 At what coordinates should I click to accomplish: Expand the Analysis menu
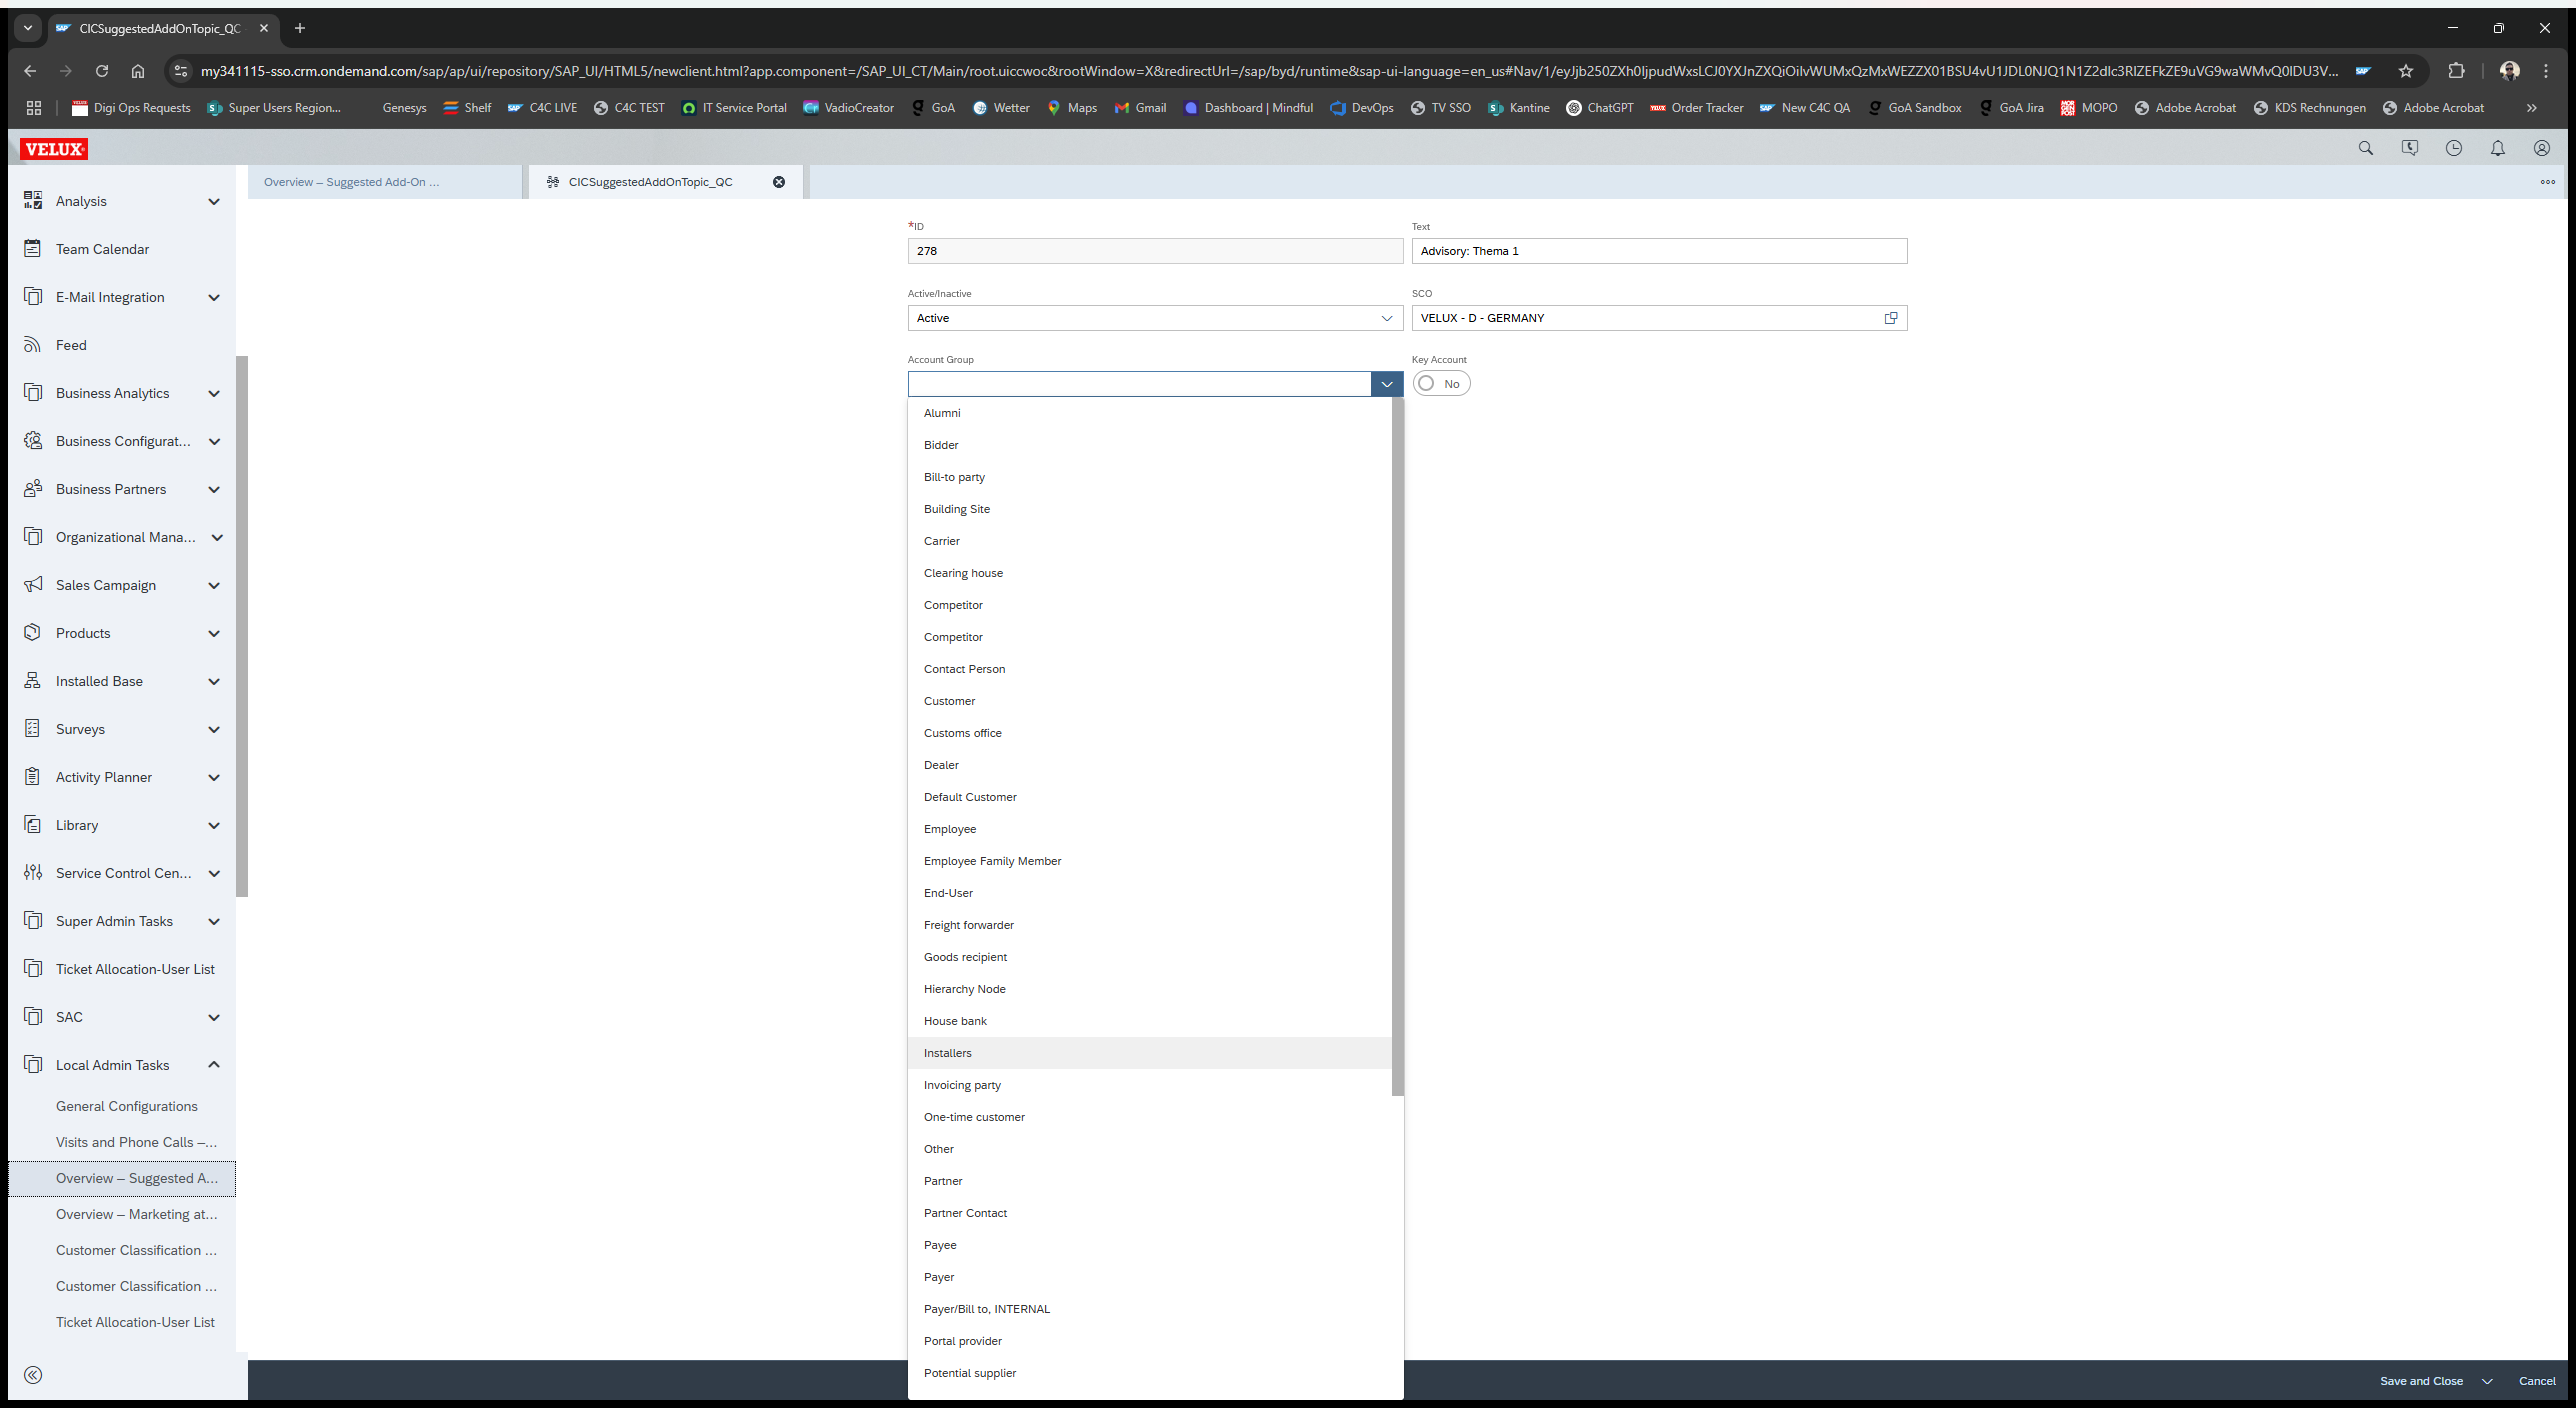coord(214,201)
